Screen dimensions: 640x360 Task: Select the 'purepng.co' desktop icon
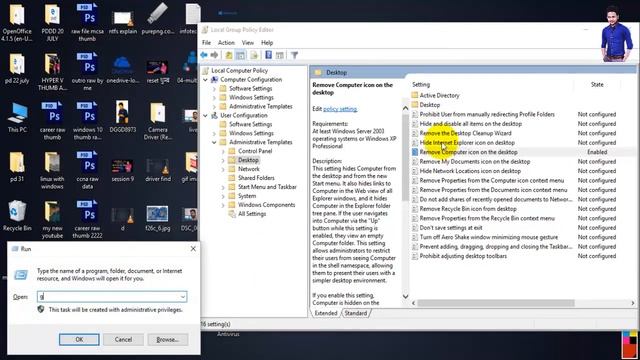pos(158,20)
